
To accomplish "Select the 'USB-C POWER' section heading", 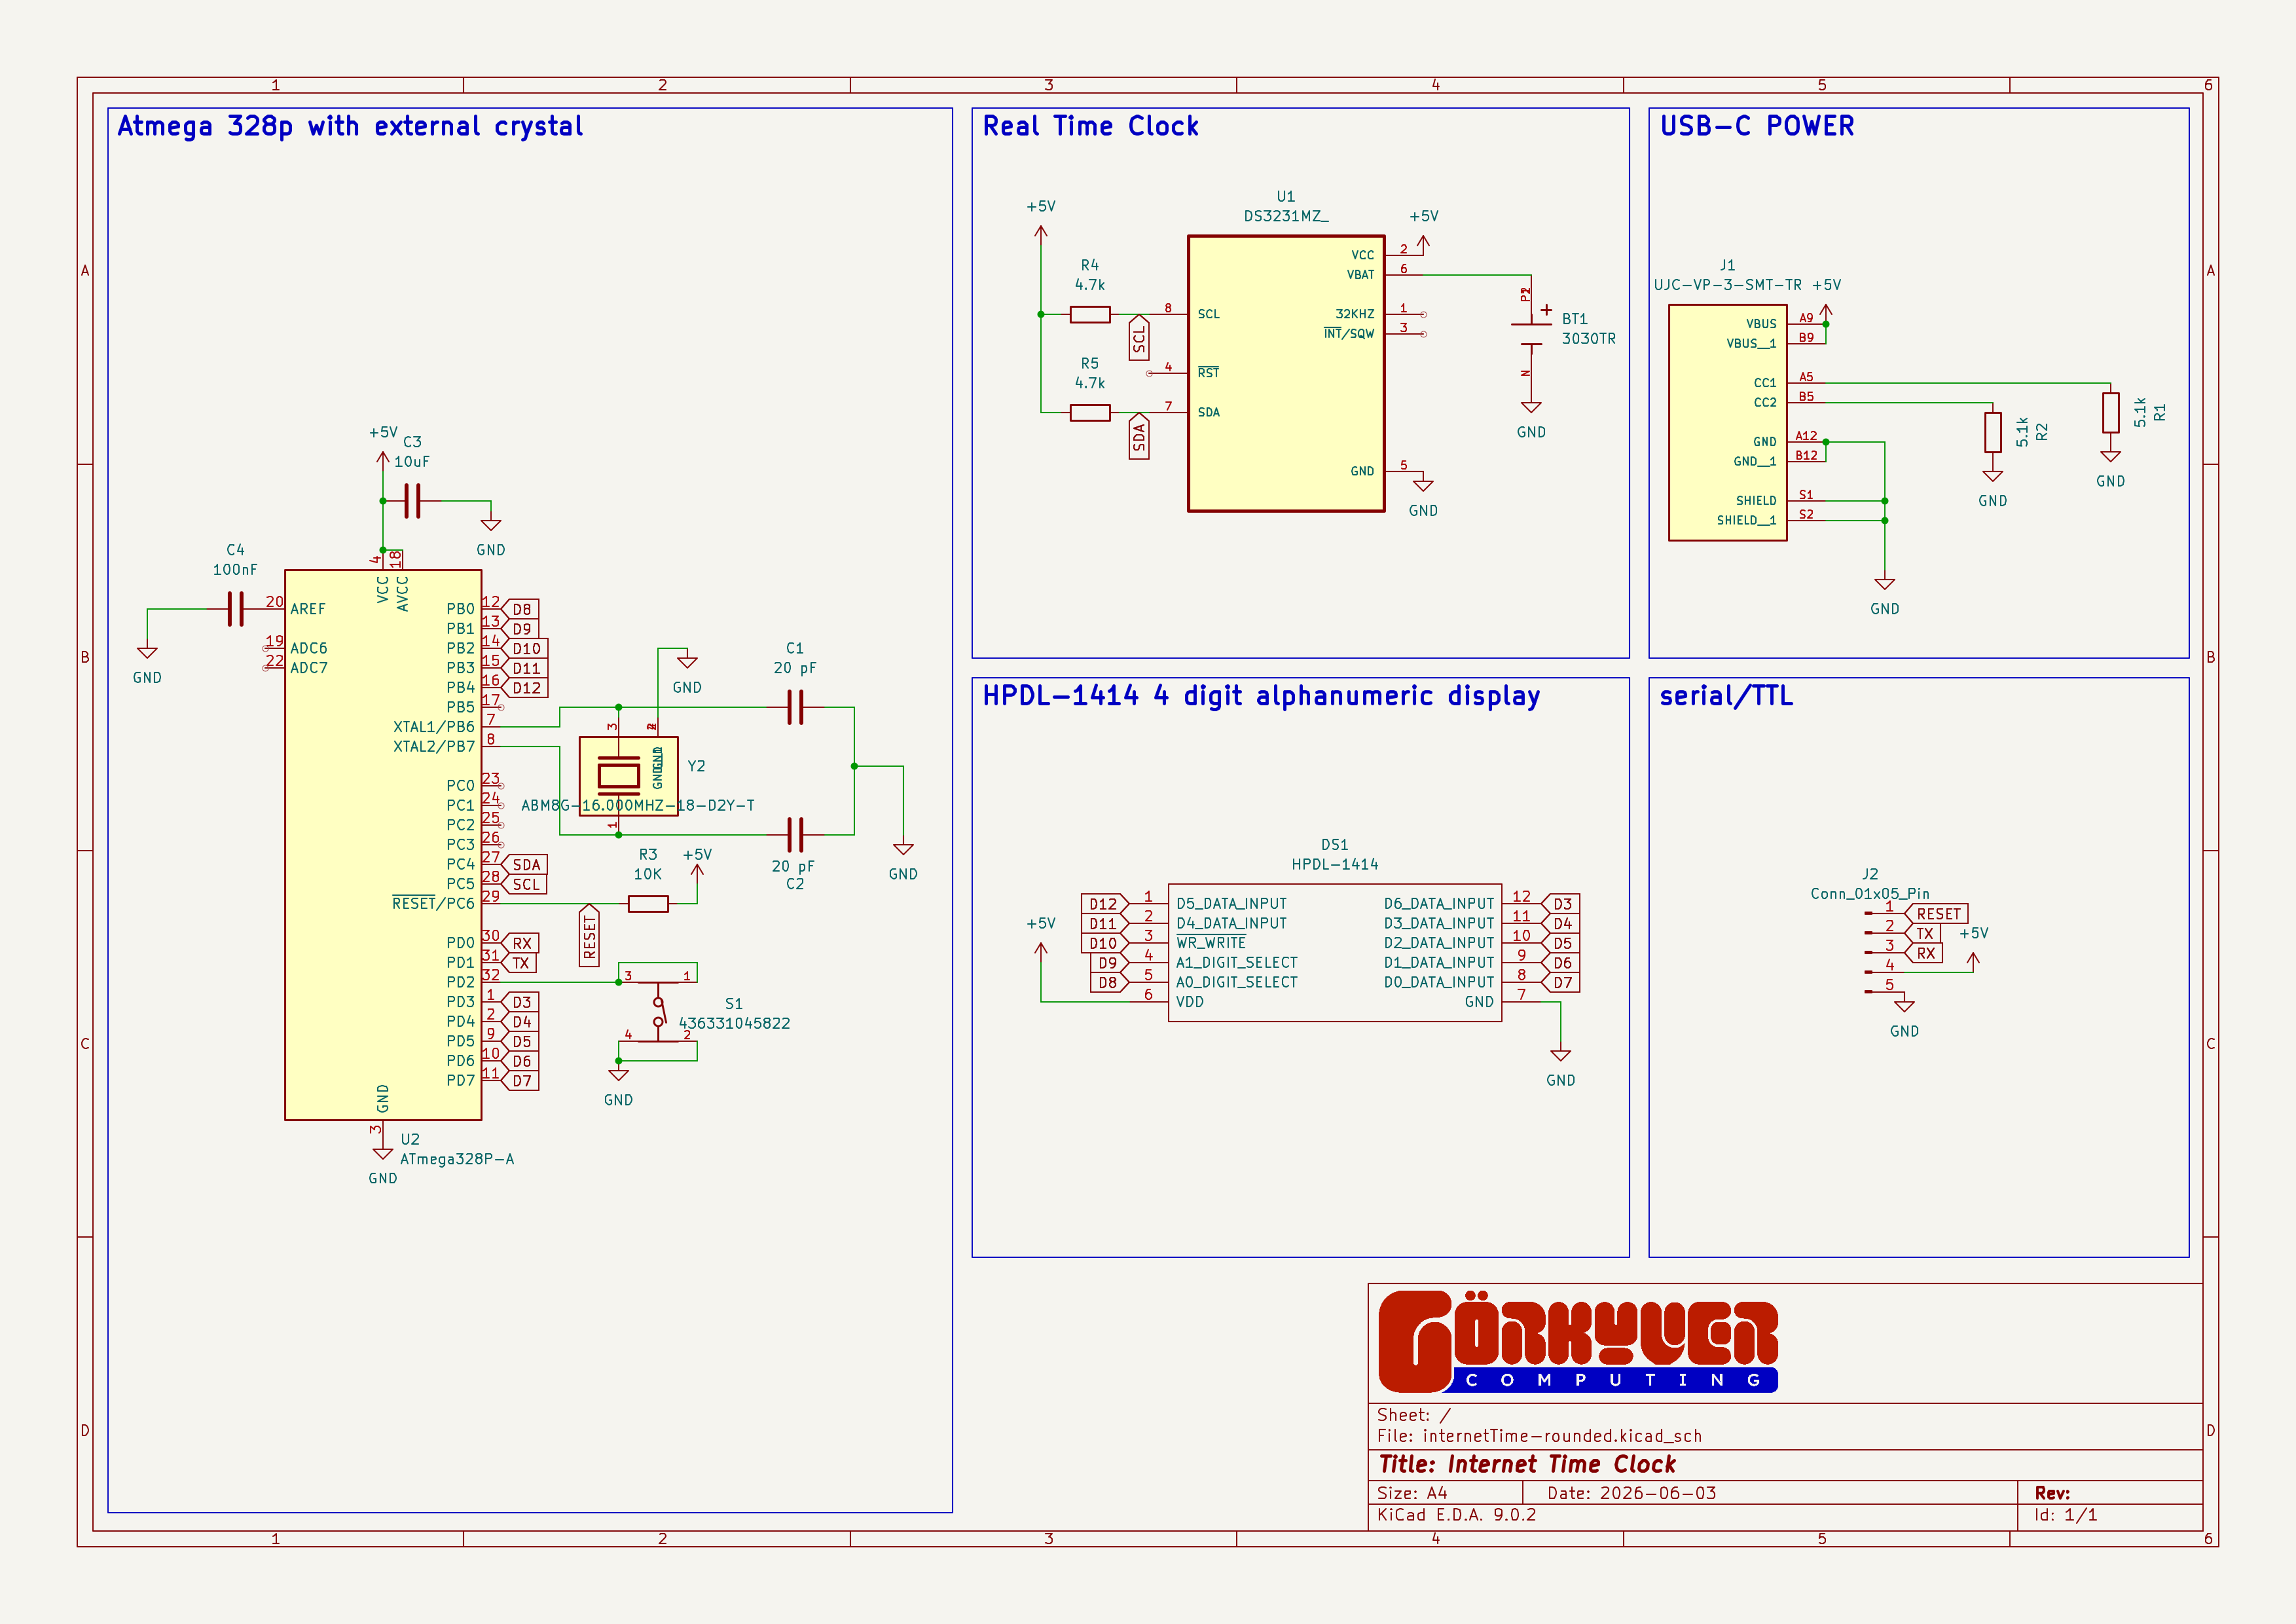I will coord(1757,127).
